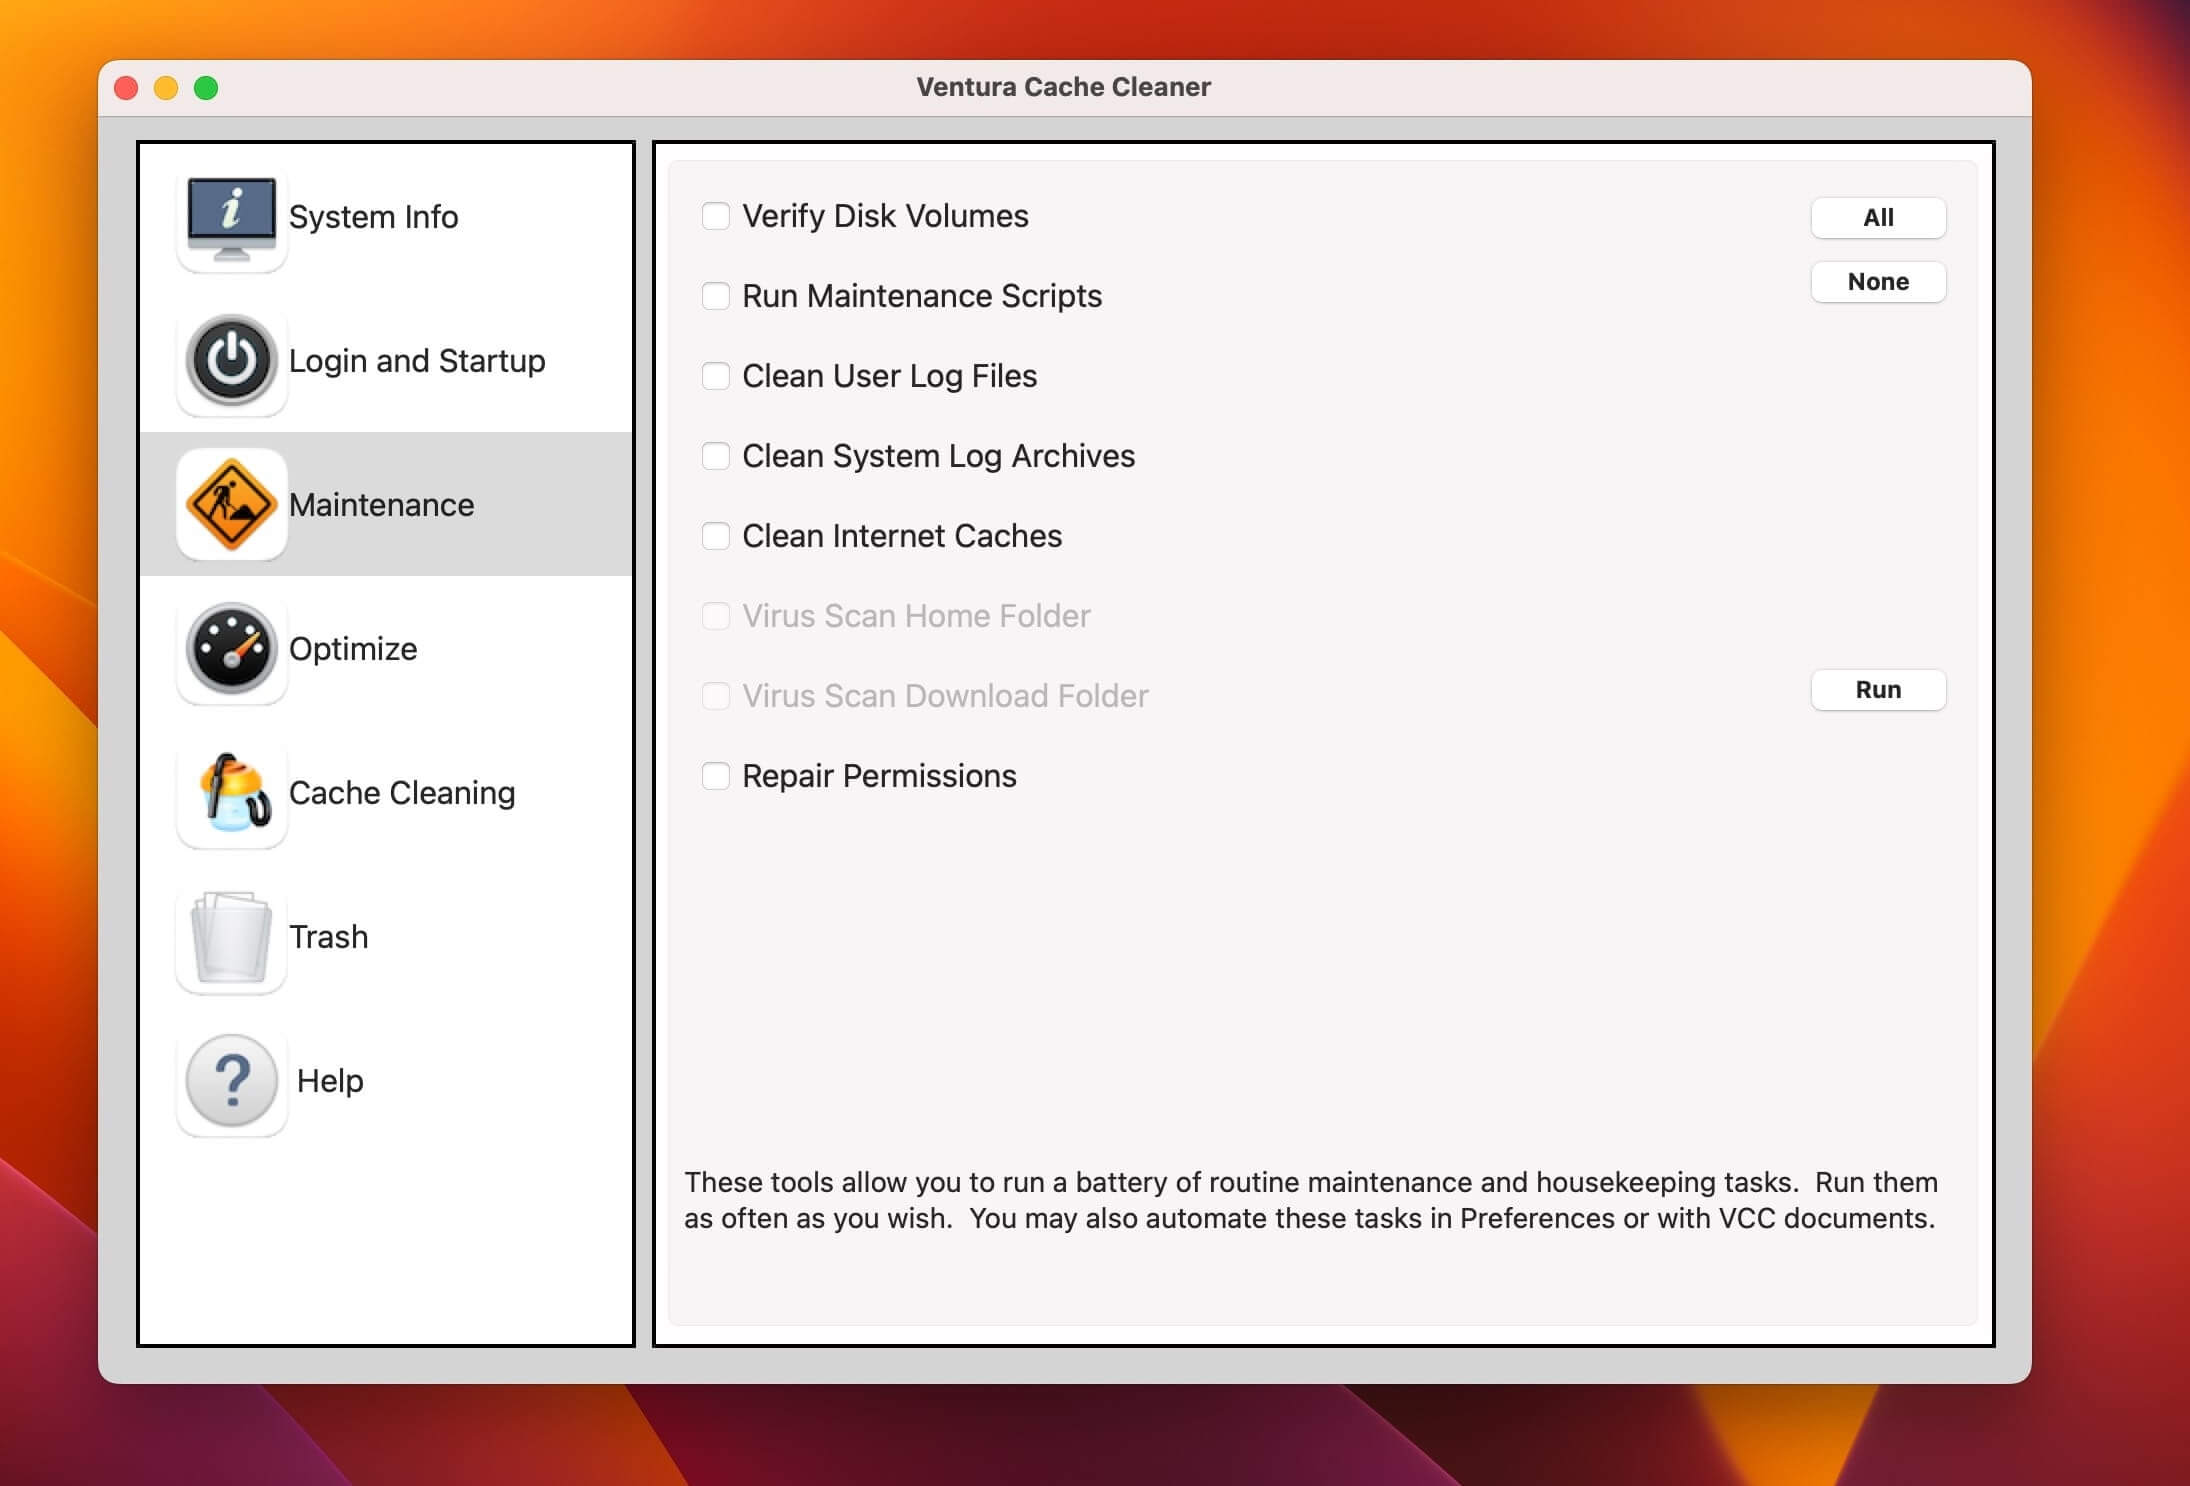Viewport: 2190px width, 1486px height.
Task: Enable Clean System Log Archives checkbox
Action: [x=715, y=456]
